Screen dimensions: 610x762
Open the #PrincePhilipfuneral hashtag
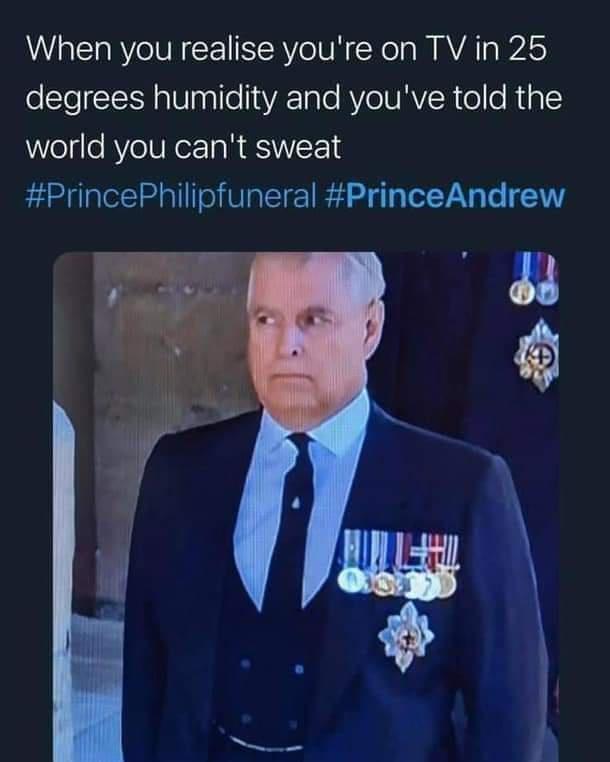point(171,196)
